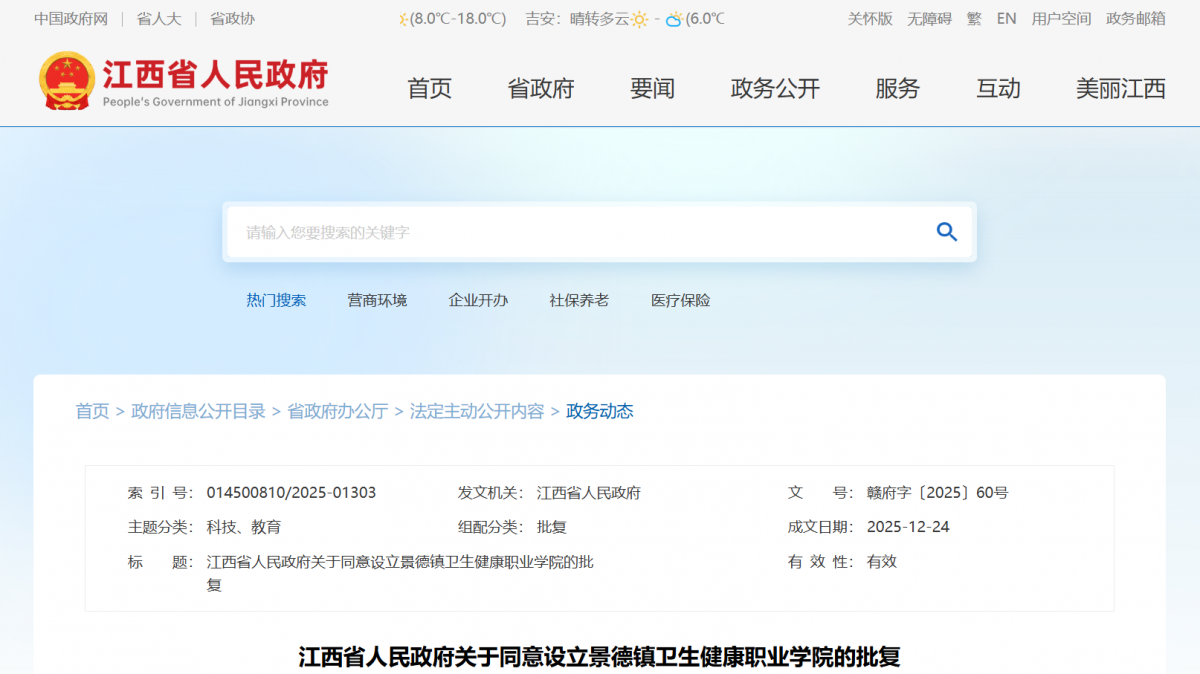Switch to Traditional Chinese with 繁

pos(974,19)
